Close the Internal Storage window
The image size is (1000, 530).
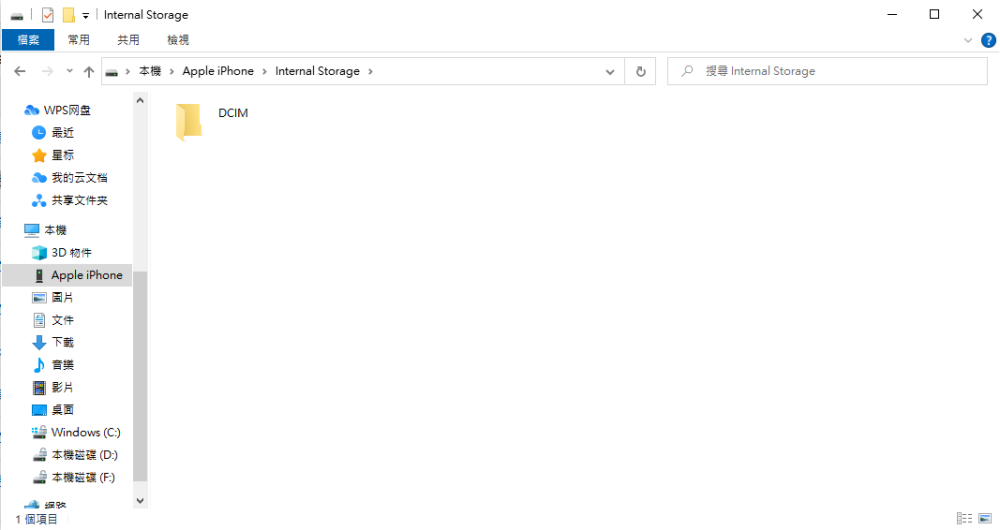[977, 14]
